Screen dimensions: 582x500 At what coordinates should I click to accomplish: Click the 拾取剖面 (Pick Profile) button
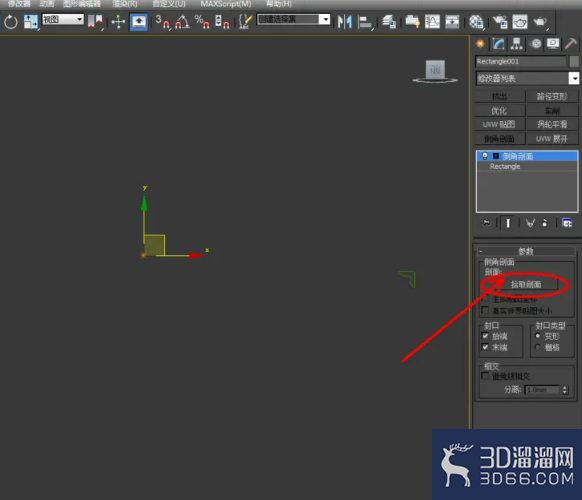[x=526, y=284]
